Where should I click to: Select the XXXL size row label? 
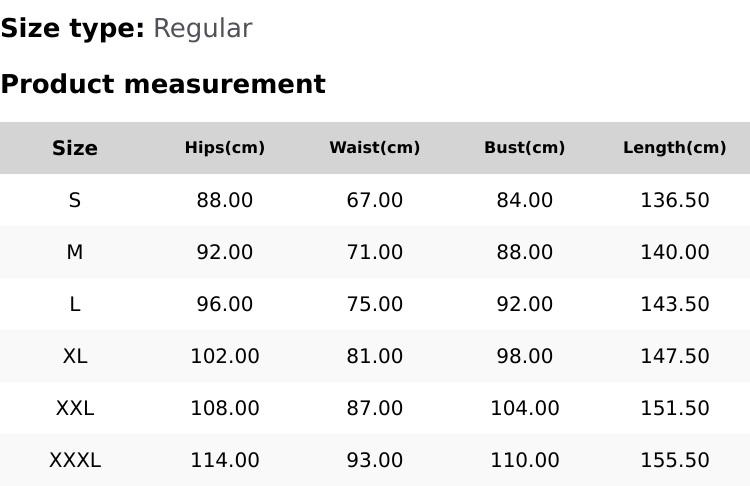click(x=75, y=460)
